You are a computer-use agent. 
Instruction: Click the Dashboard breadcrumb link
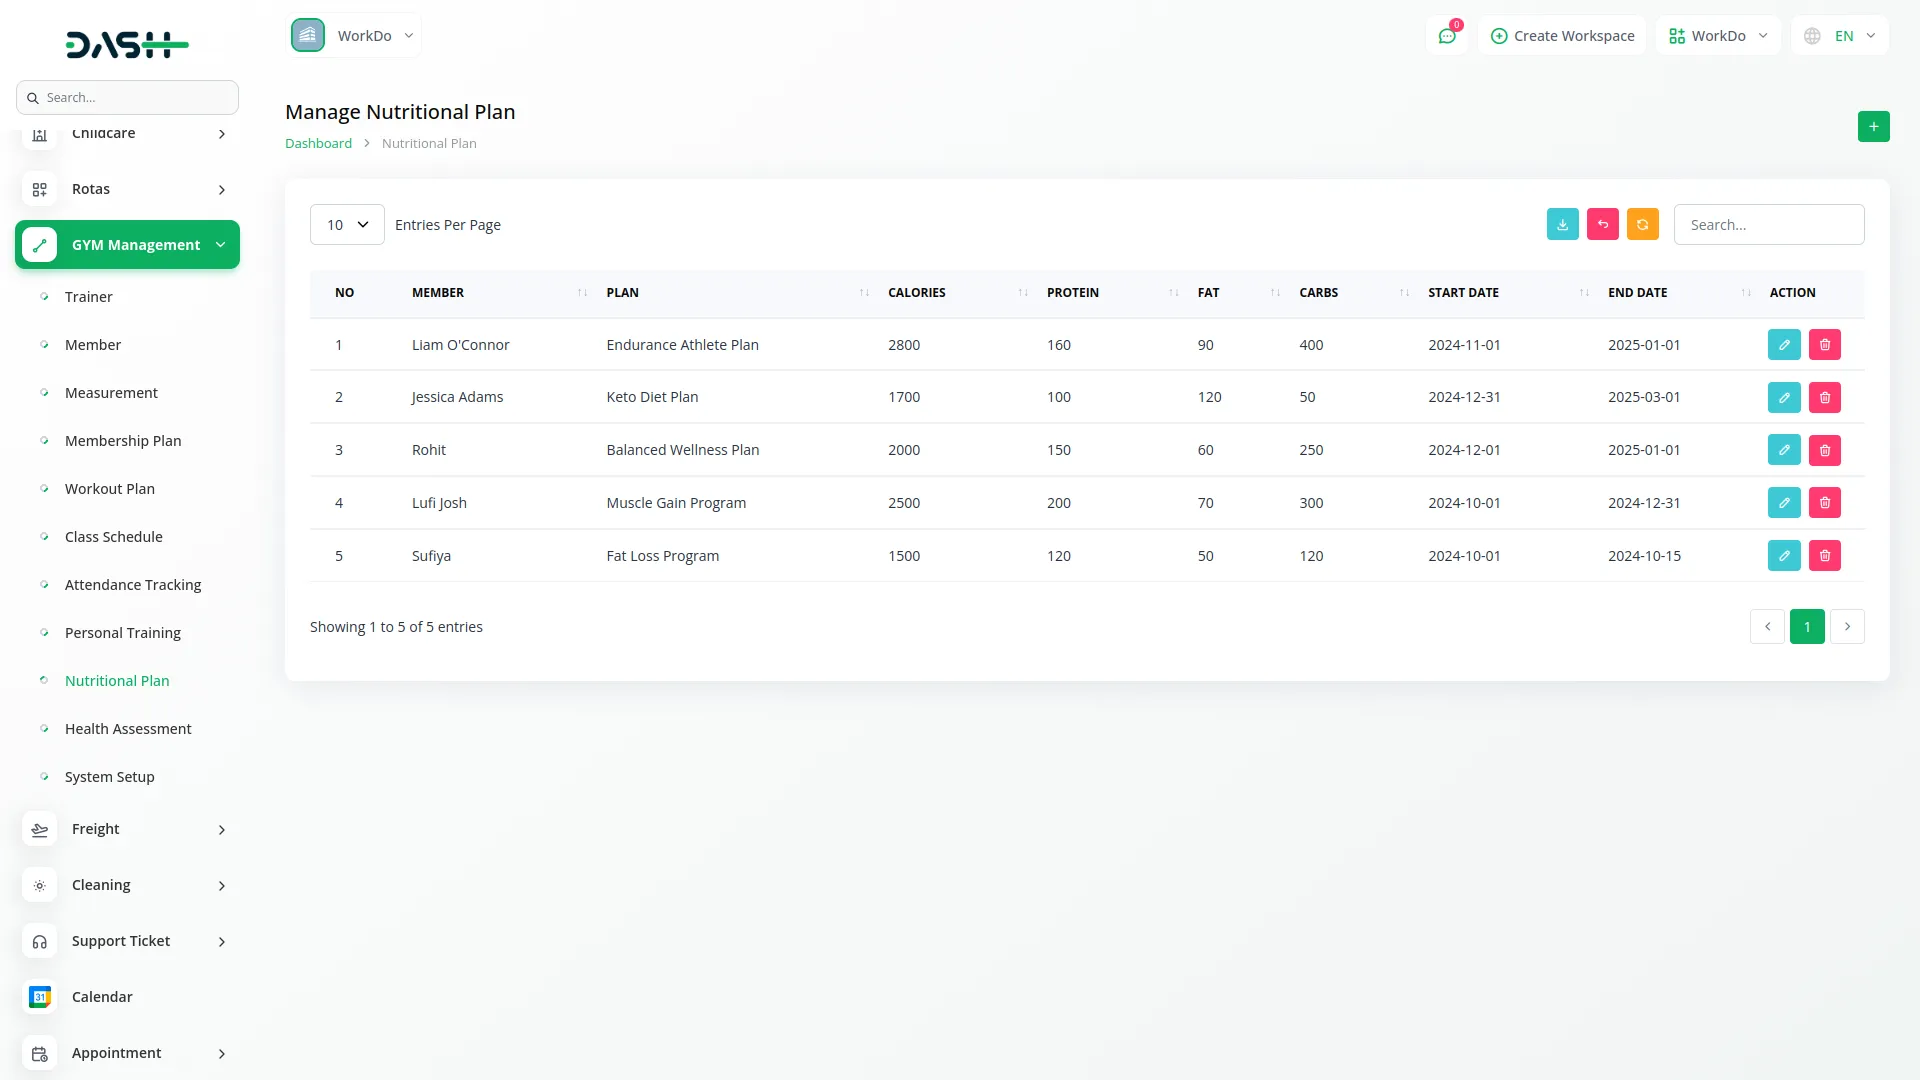(x=318, y=144)
